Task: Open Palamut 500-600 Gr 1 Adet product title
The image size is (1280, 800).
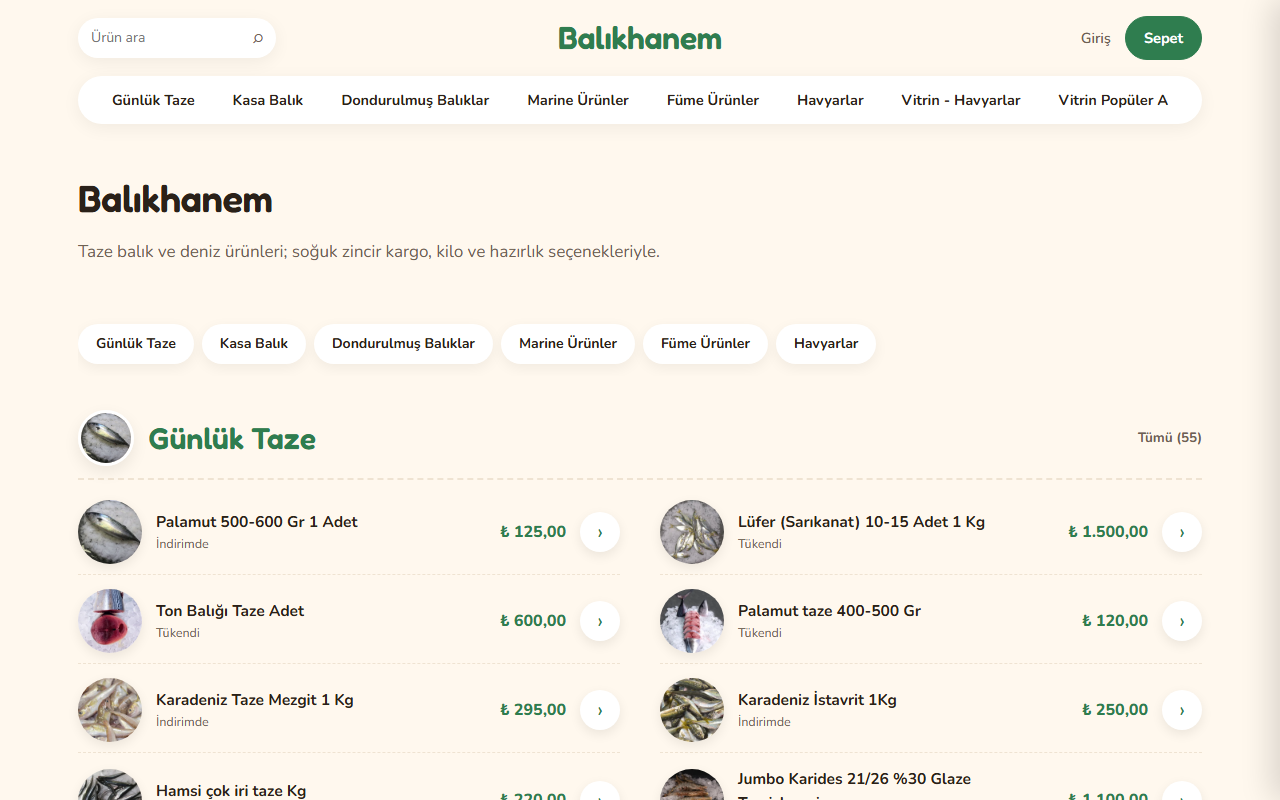Action: (x=257, y=522)
